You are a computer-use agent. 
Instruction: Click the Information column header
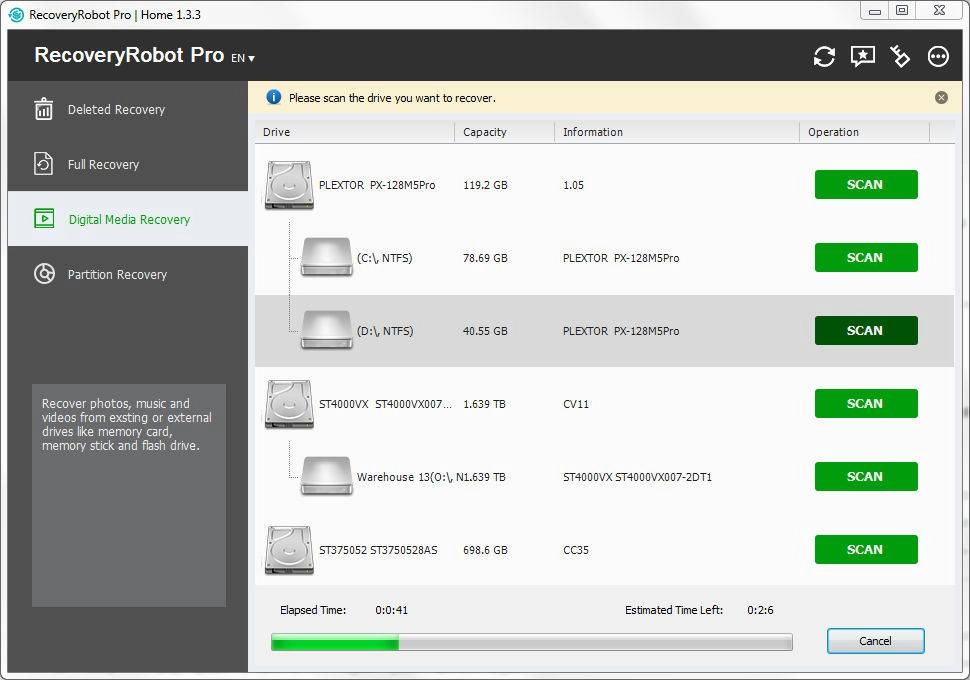[x=677, y=132]
